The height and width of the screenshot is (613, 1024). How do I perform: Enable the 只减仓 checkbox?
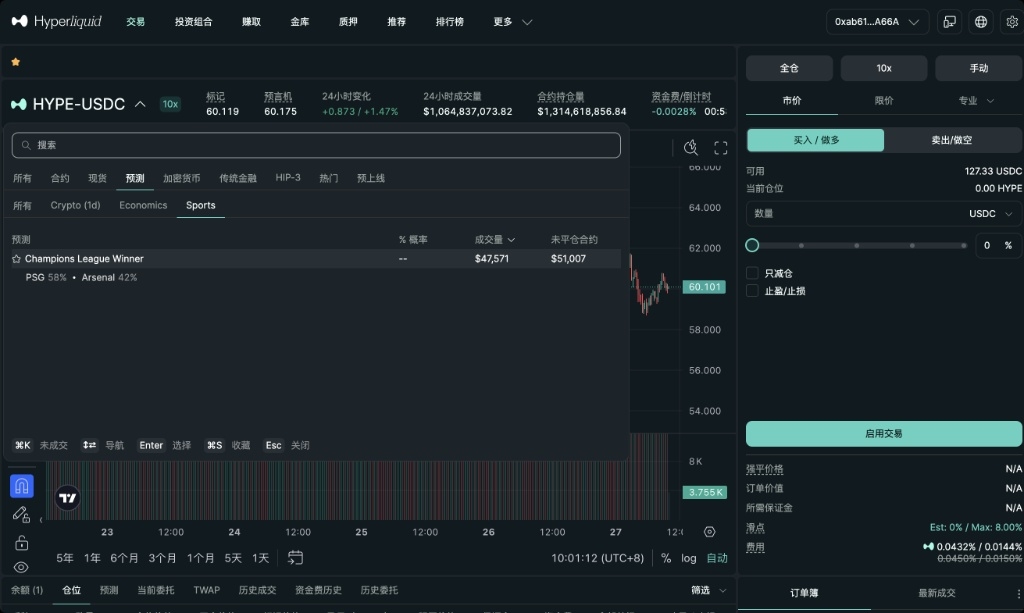(x=752, y=273)
